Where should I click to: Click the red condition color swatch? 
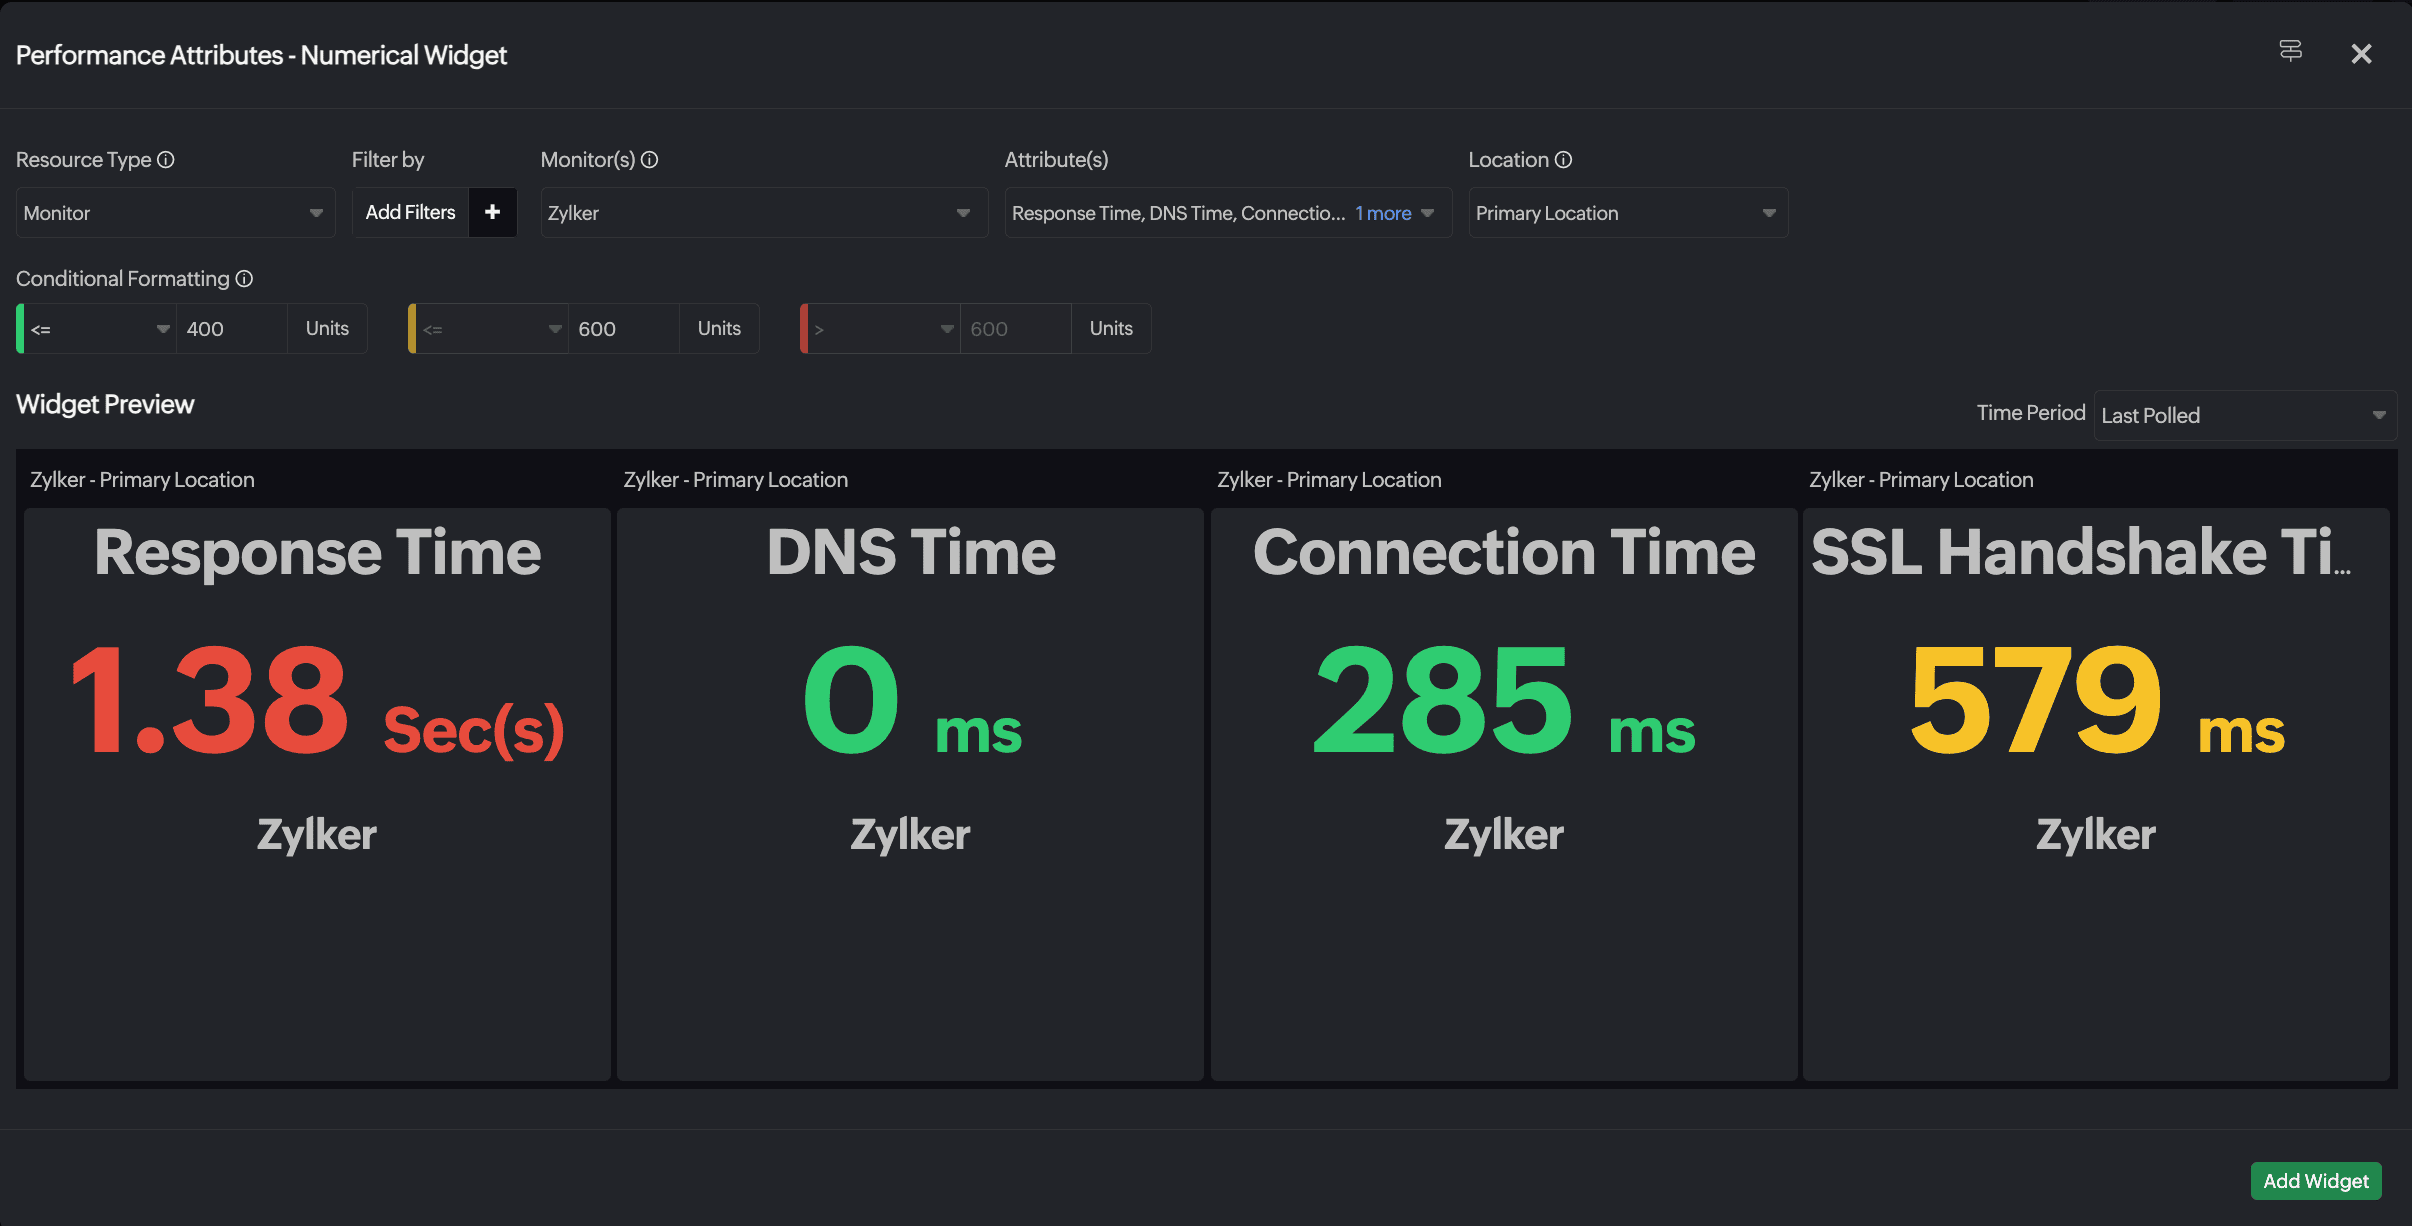(804, 329)
